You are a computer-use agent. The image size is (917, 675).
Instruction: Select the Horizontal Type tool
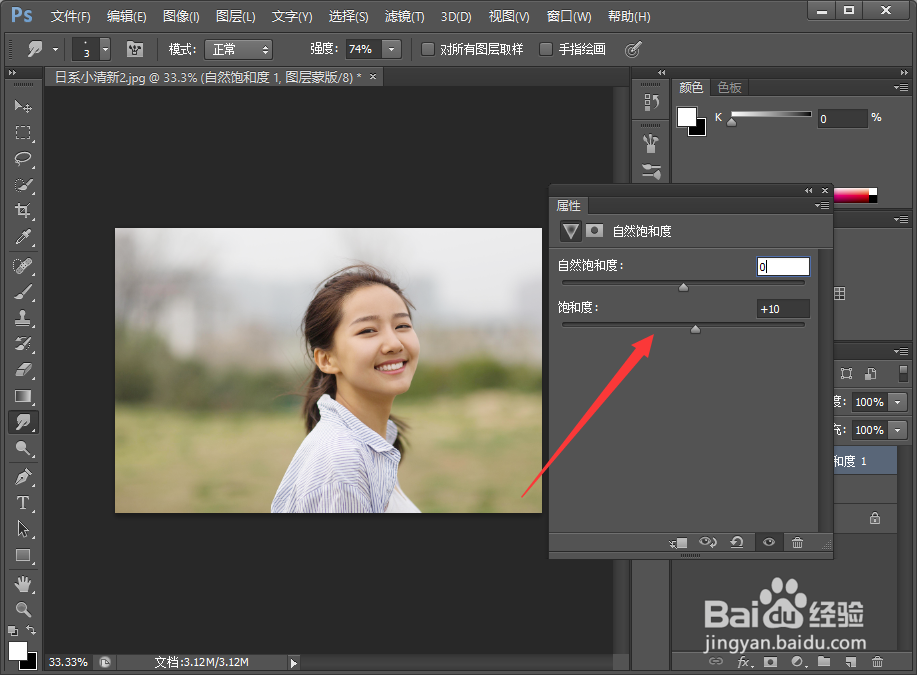point(23,503)
